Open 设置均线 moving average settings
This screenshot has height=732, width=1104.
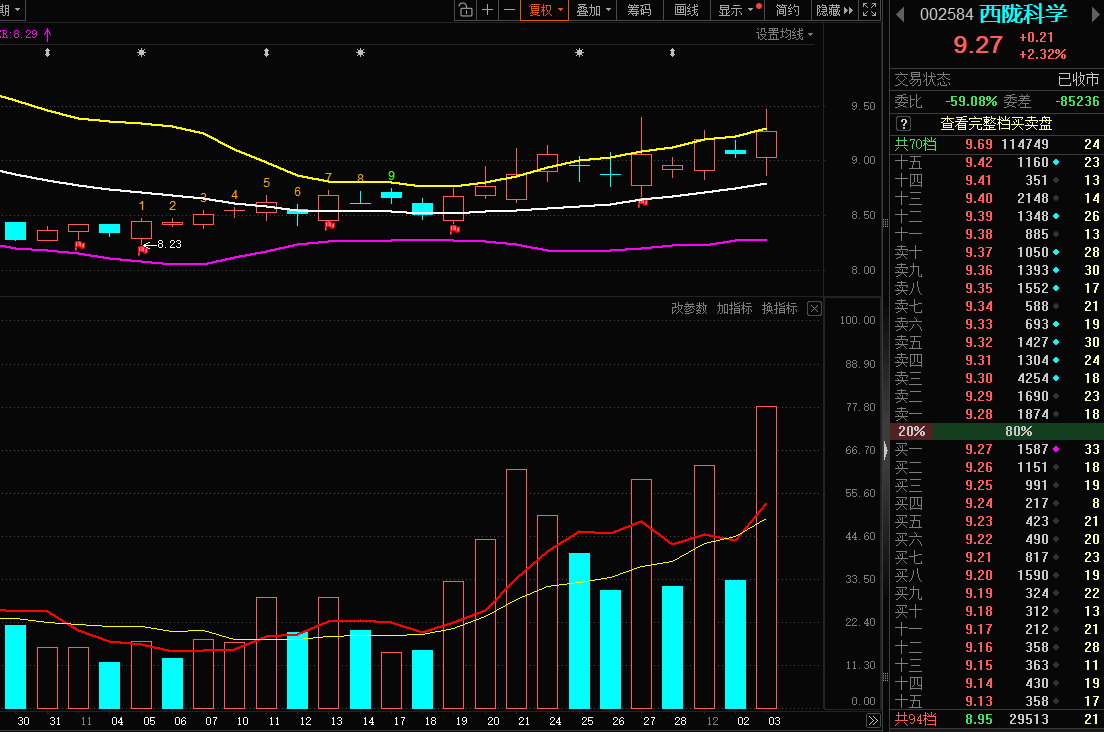pos(784,34)
